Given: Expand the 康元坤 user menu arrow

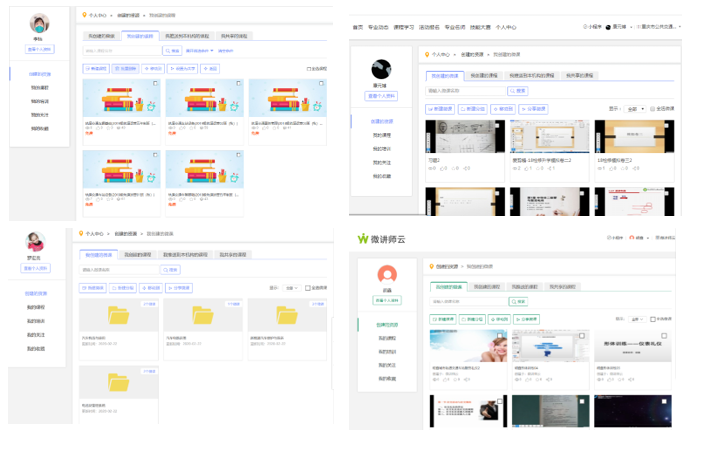Looking at the screenshot, I should coord(631,27).
